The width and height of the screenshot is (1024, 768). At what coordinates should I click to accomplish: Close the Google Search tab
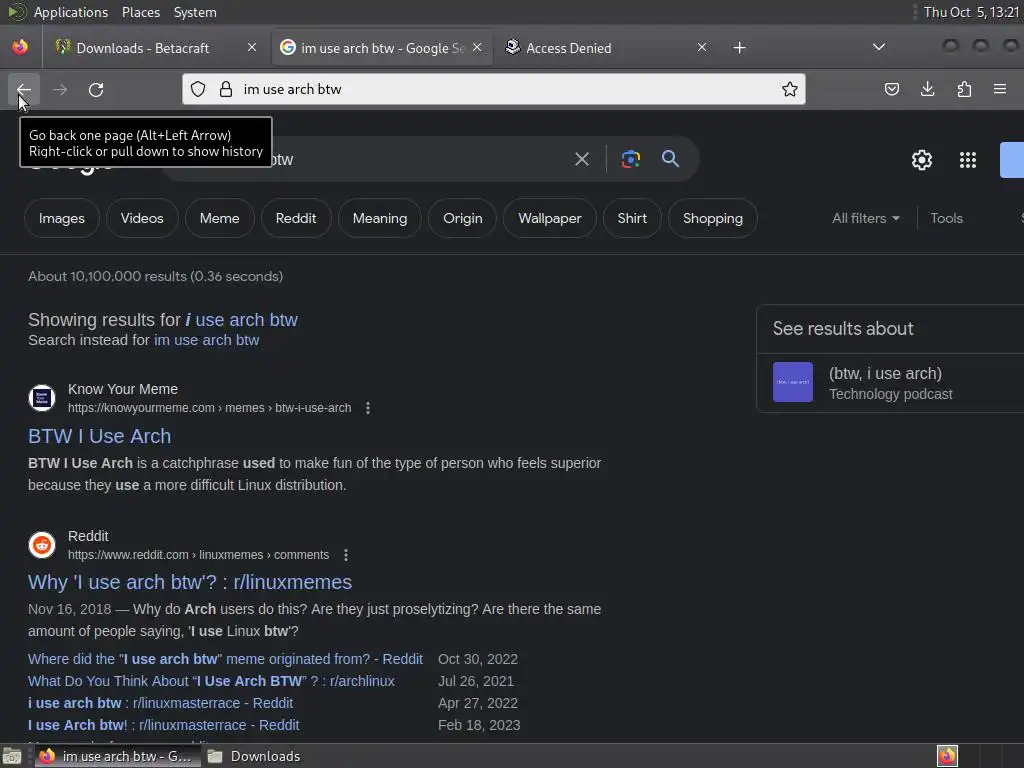tap(477, 47)
